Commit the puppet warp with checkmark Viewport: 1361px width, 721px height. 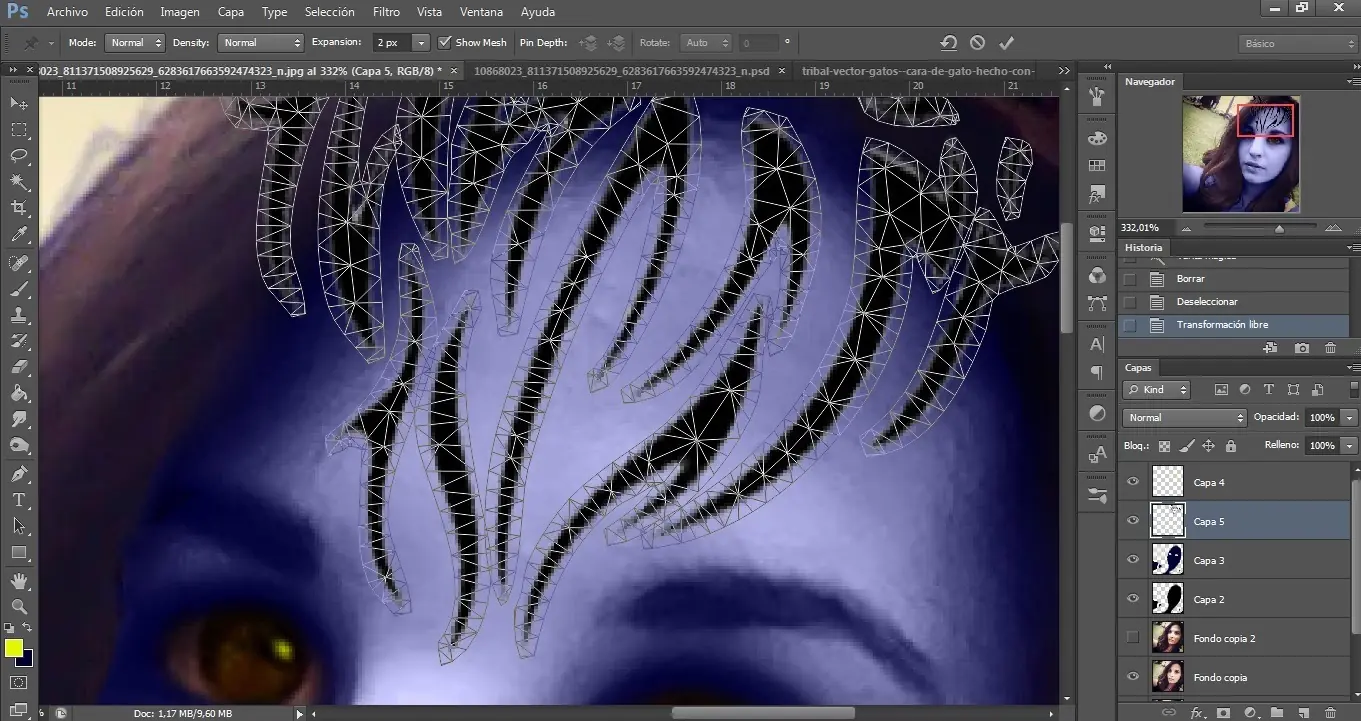(1006, 43)
